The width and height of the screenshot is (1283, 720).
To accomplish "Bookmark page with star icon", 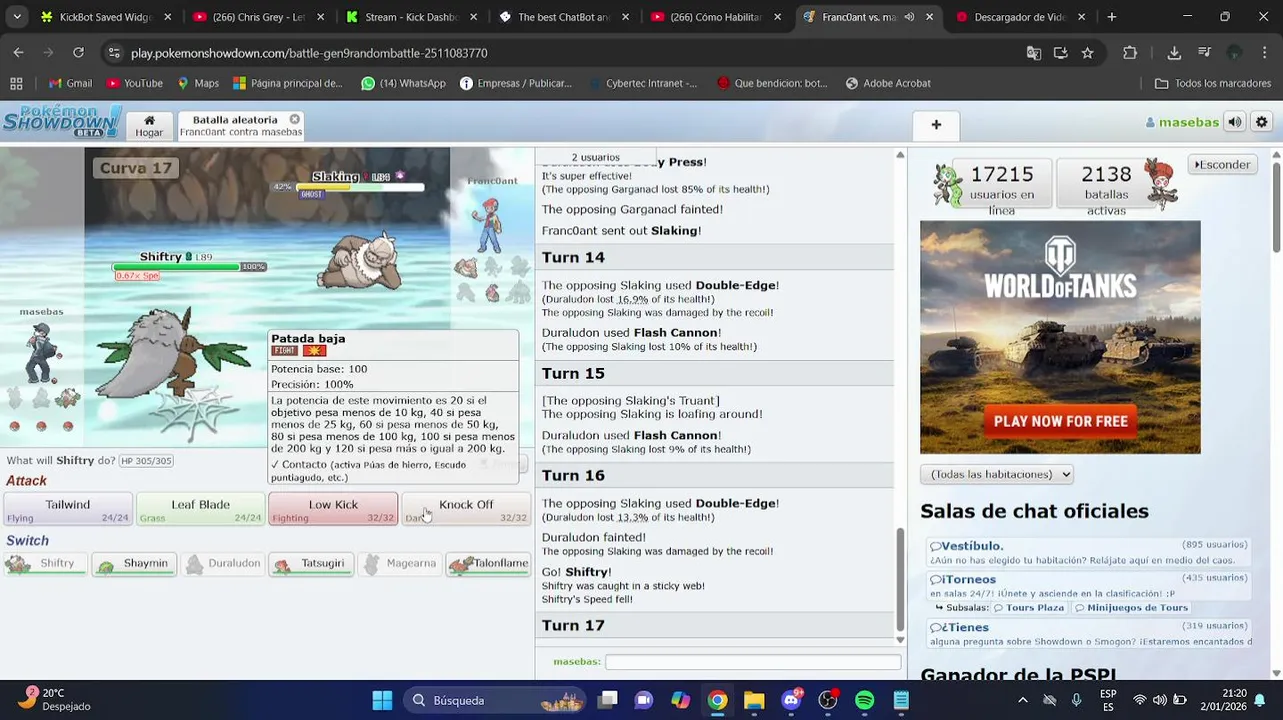I will click(x=1087, y=53).
